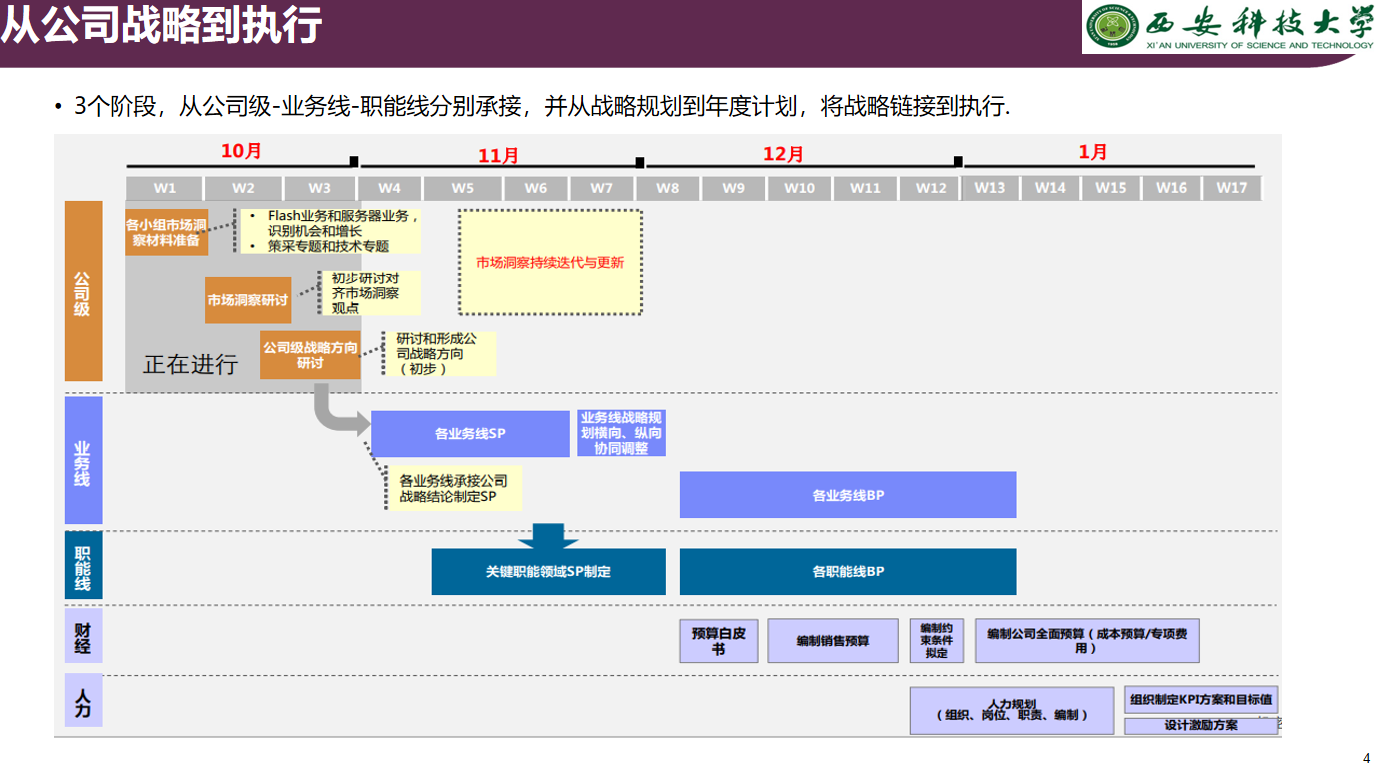Click week cell W8
This screenshot has height=768, width=1380.
667,188
